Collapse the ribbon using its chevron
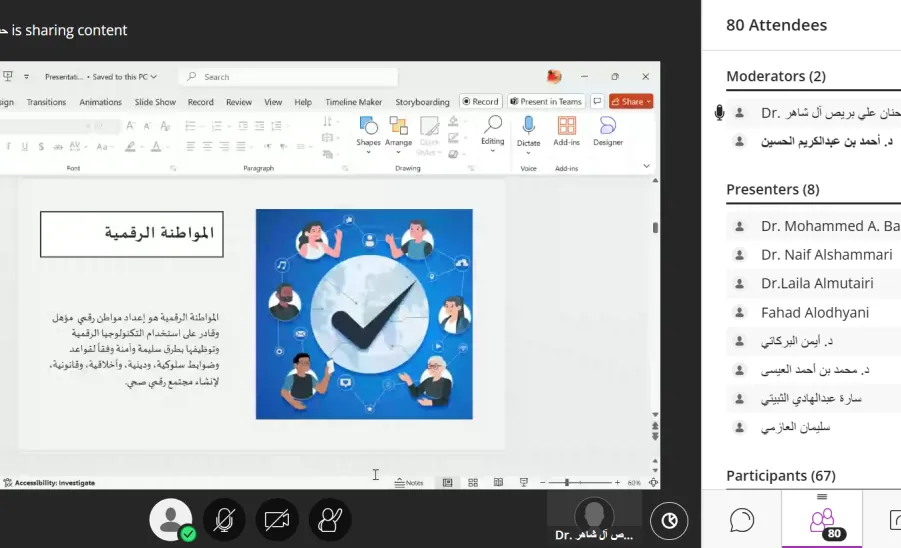 (646, 166)
